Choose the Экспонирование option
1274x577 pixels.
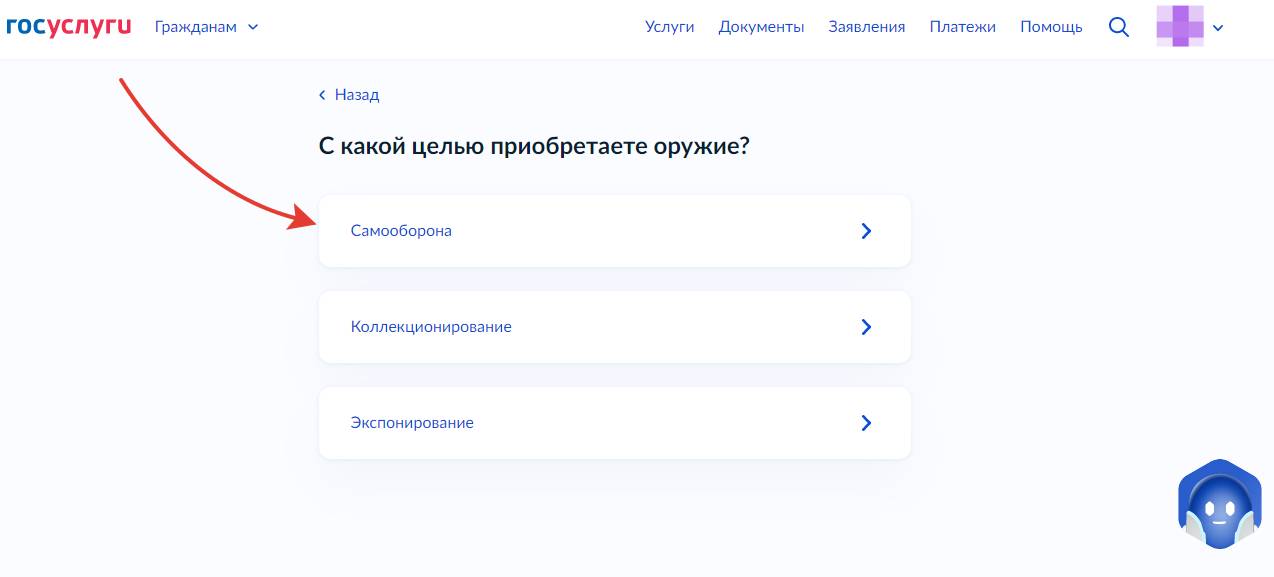614,423
